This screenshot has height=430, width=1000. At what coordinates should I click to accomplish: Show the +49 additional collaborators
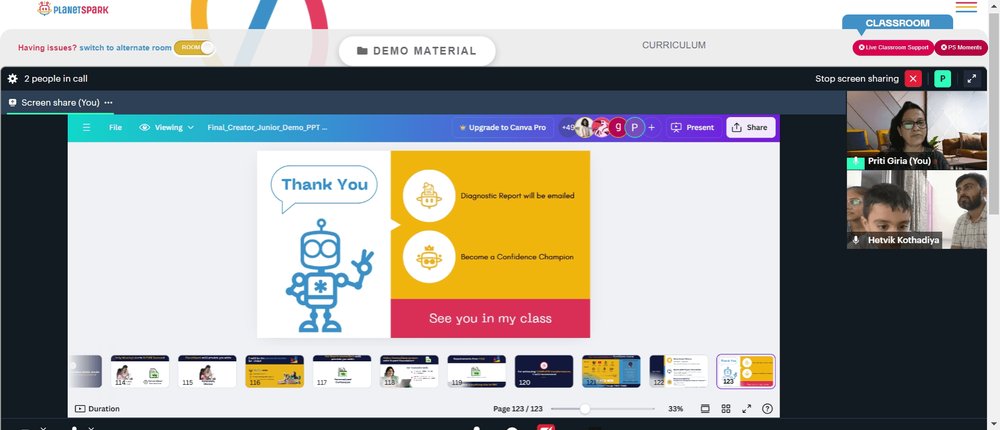567,128
